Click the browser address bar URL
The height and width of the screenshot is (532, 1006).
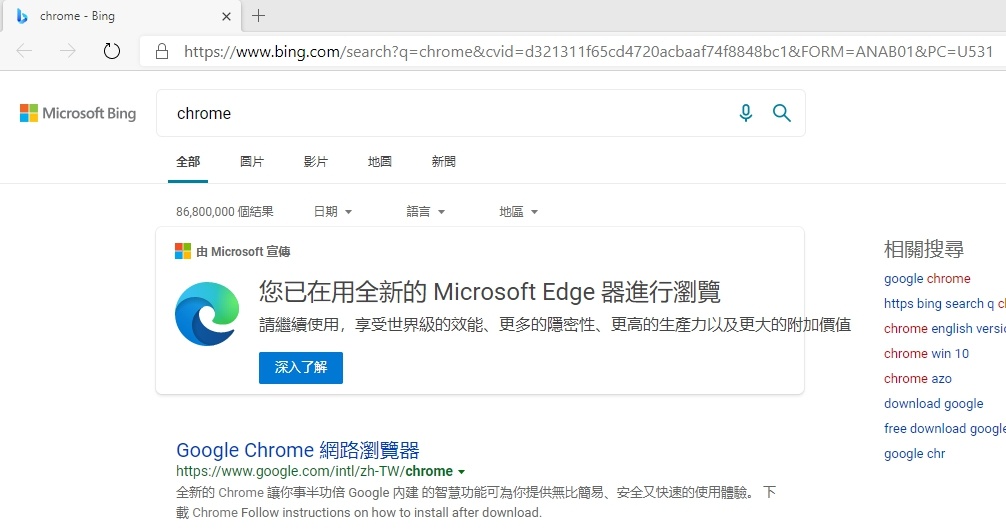(588, 51)
